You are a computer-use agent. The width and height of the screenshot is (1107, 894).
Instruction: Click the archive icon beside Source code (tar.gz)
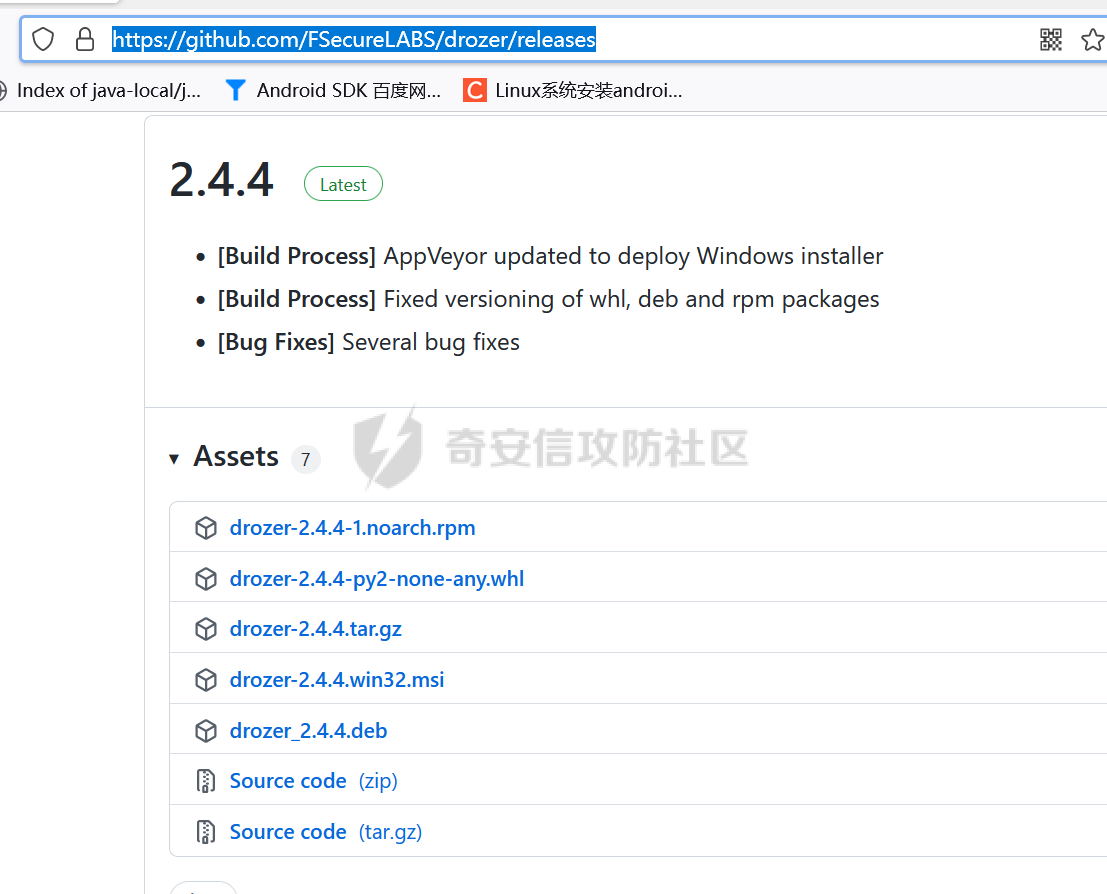click(205, 832)
